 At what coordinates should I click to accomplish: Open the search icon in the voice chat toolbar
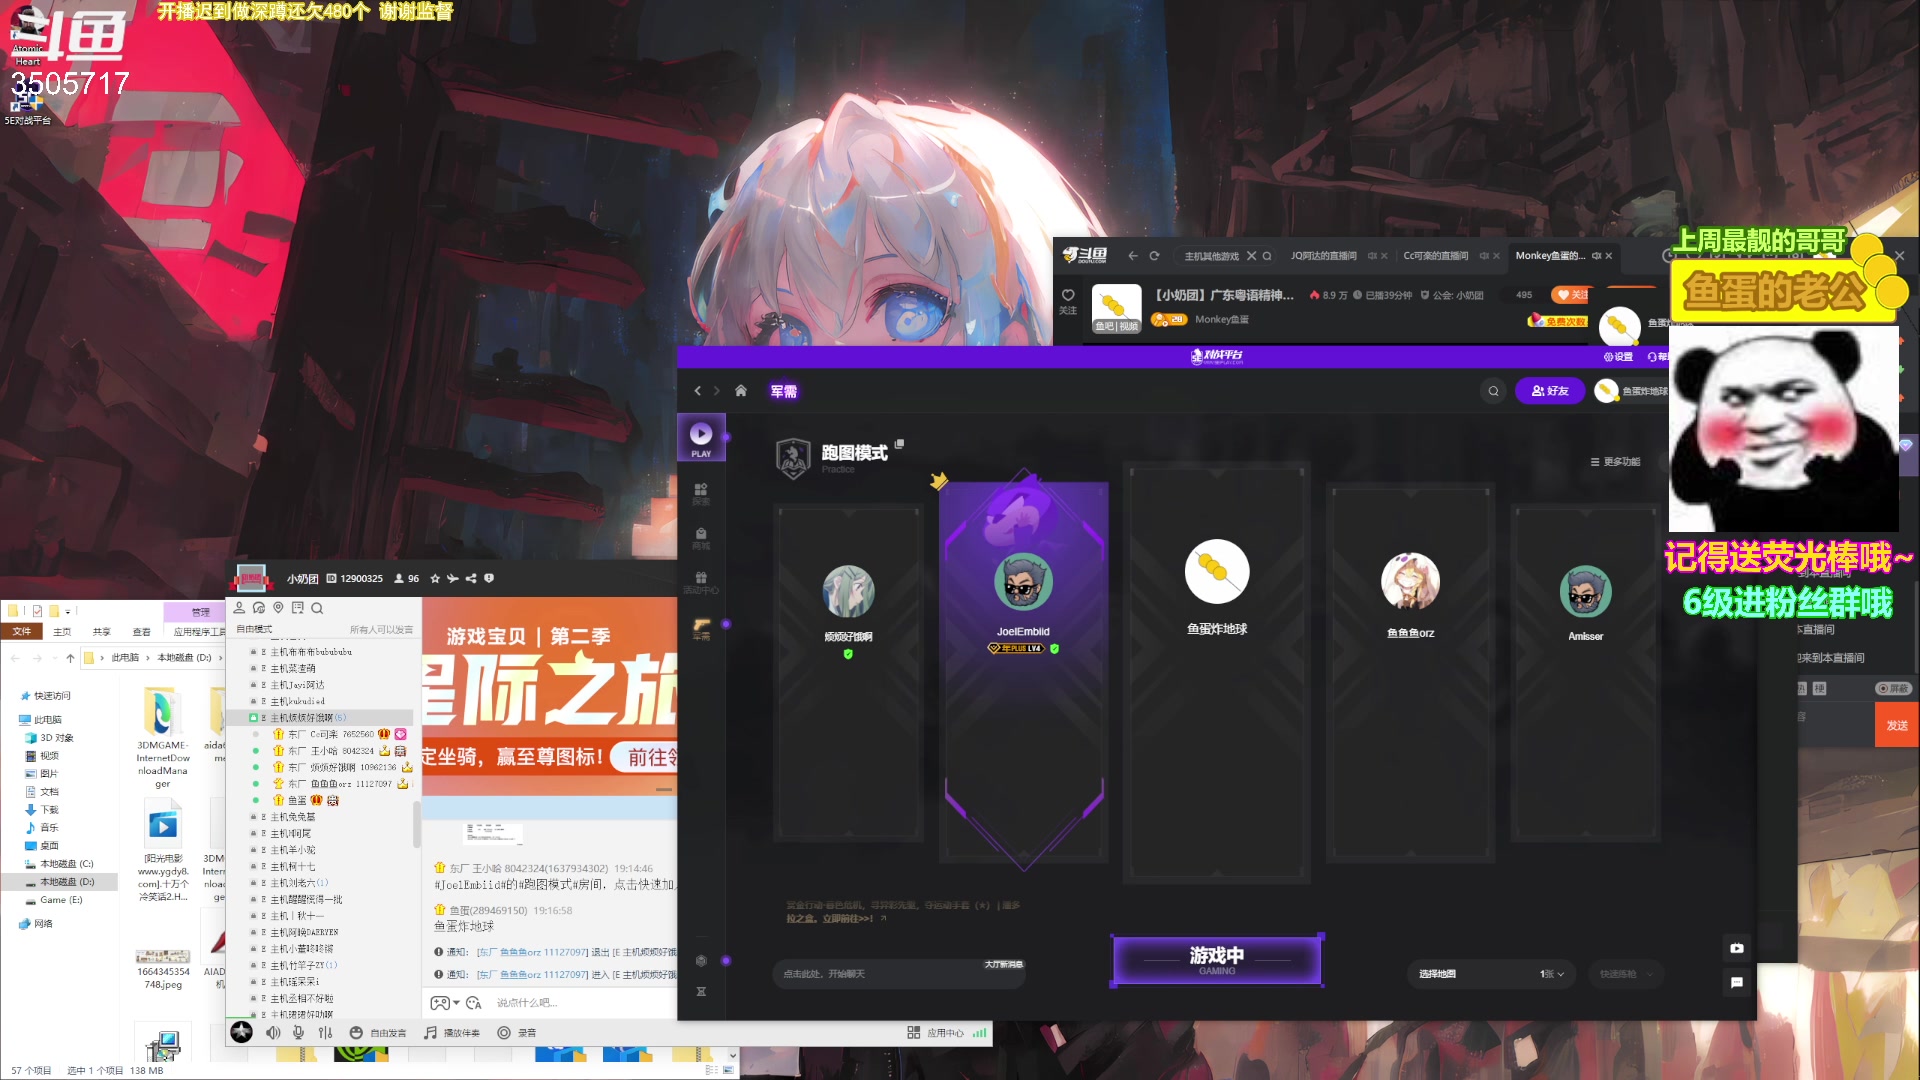point(317,608)
